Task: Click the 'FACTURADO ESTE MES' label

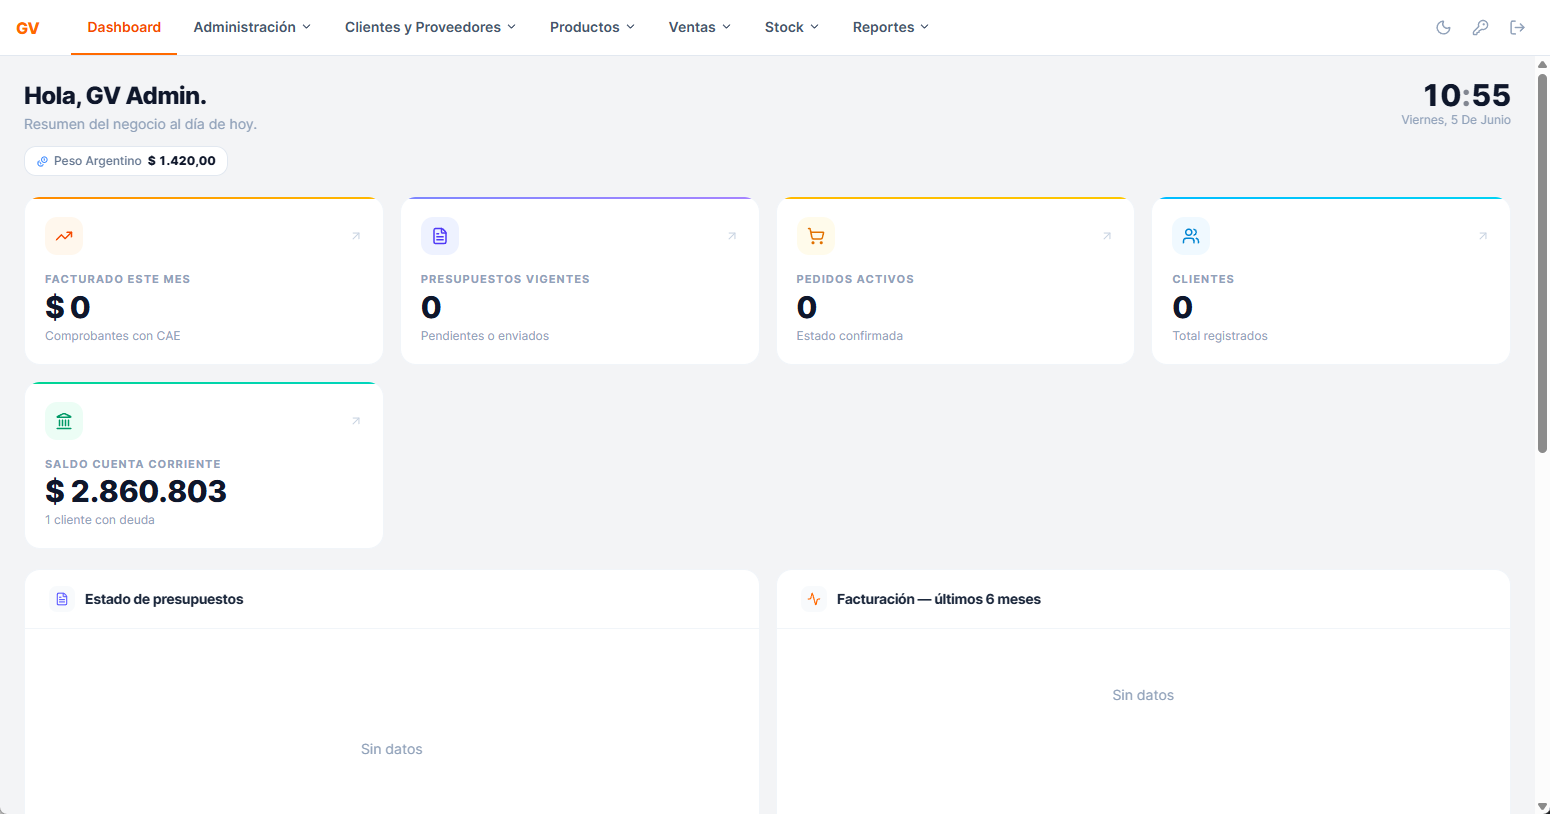Action: tap(117, 279)
